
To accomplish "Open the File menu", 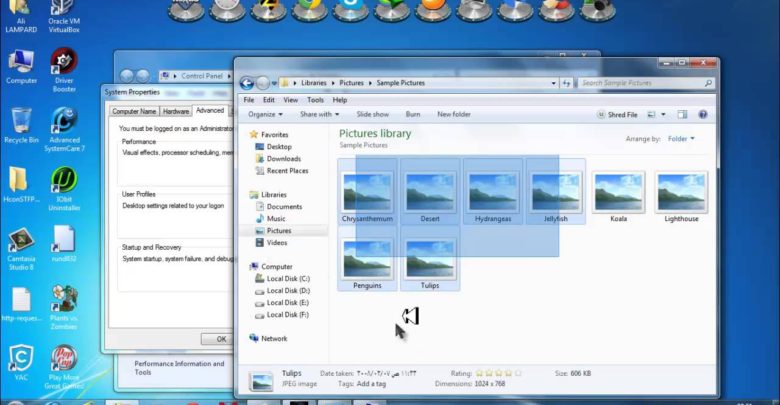I will point(249,100).
